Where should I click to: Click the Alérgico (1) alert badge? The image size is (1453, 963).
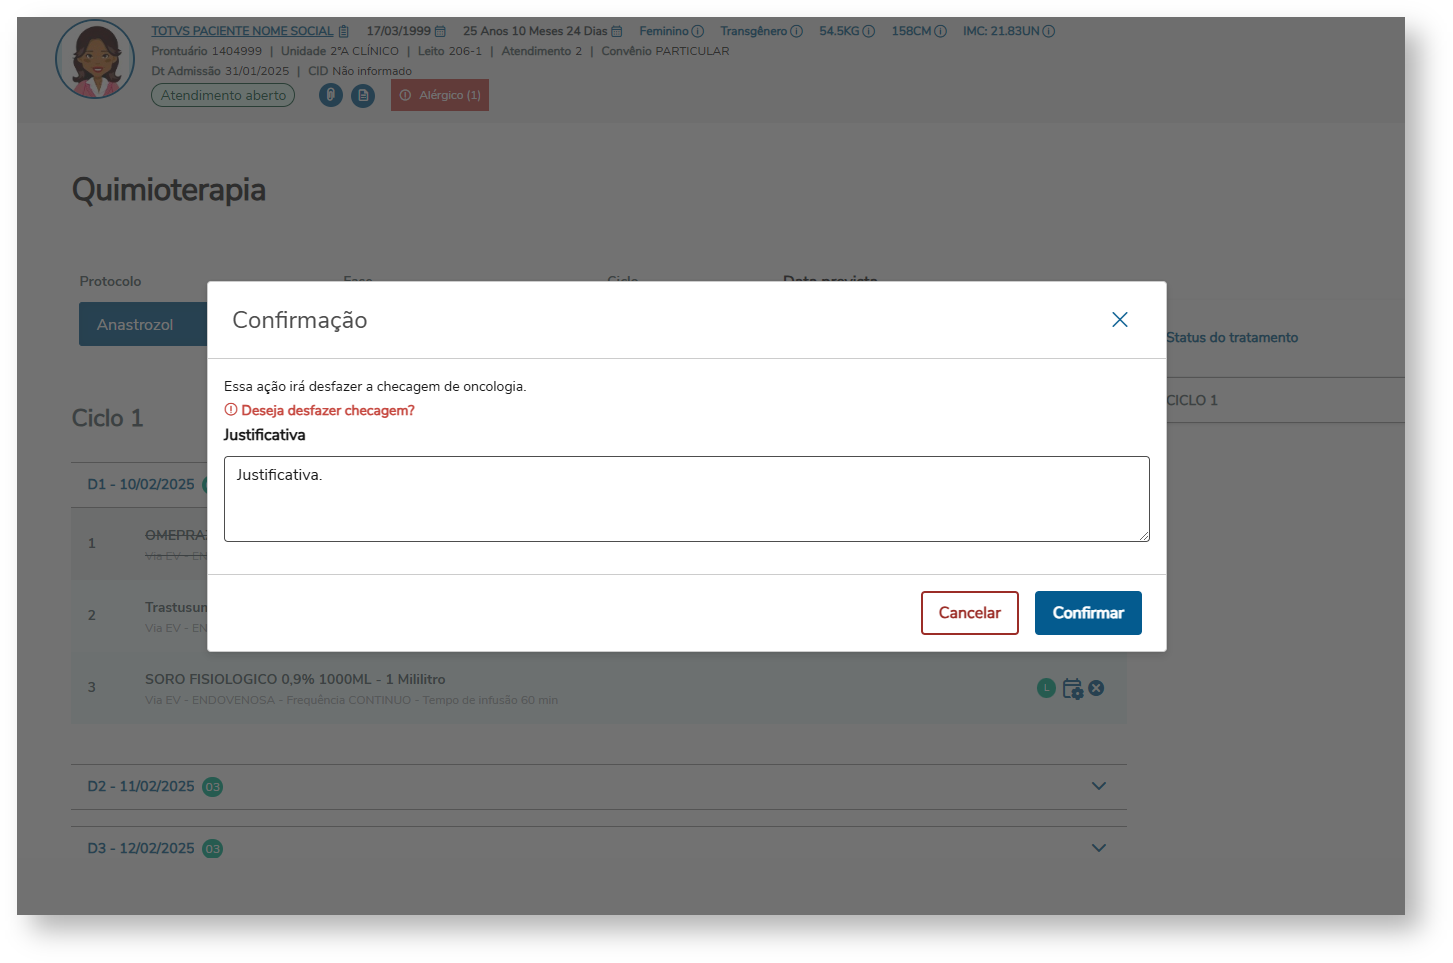pos(440,95)
